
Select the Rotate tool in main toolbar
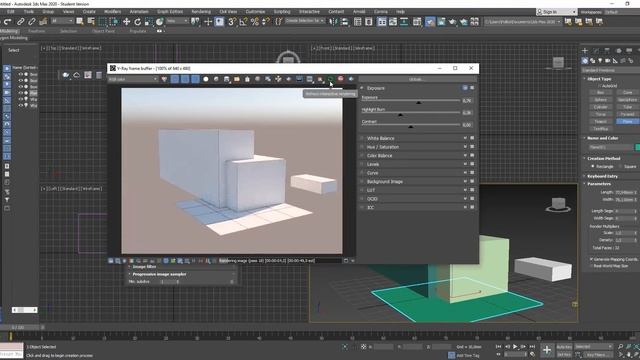[138, 22]
